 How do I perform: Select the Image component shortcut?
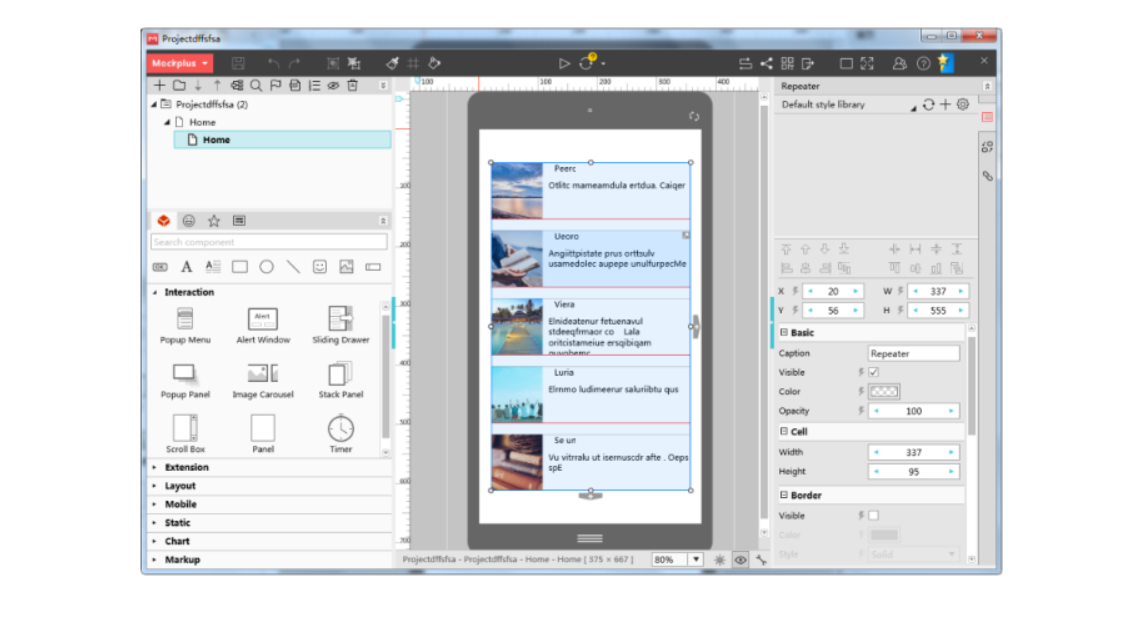tap(346, 267)
